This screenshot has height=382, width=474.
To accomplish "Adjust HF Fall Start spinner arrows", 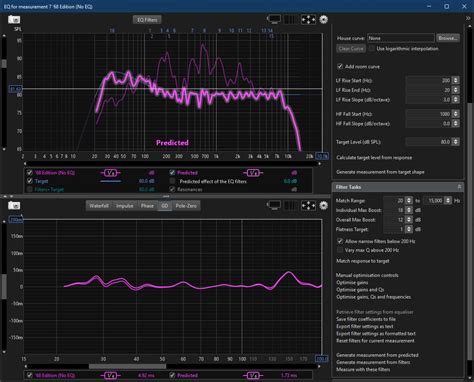I will [x=456, y=114].
